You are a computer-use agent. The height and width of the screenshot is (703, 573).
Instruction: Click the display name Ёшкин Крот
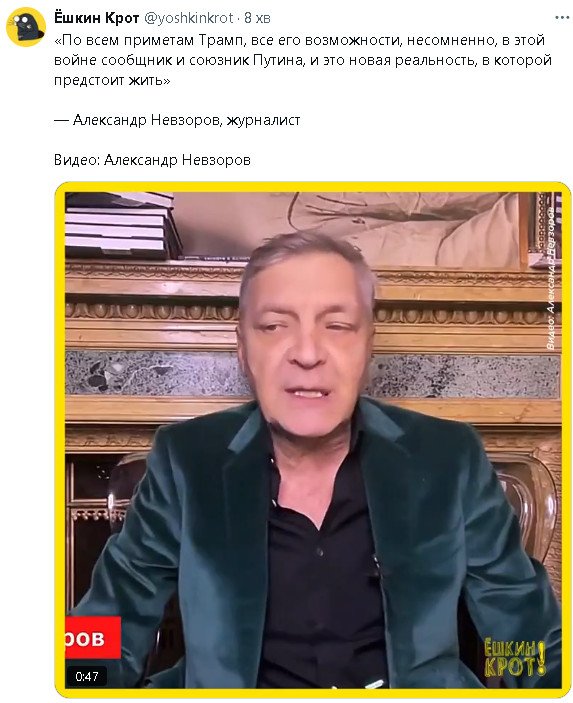[x=96, y=18]
